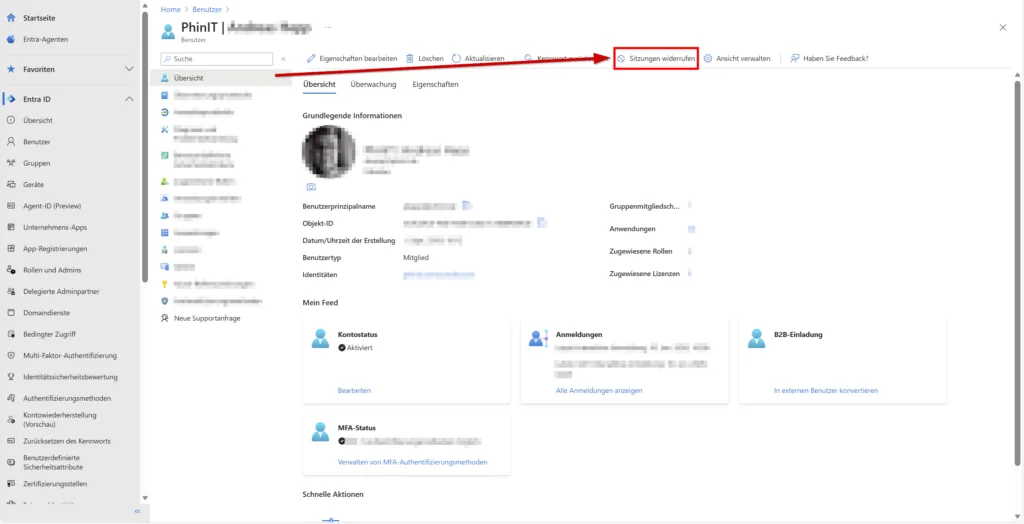Click the Löschen trash icon
The width and height of the screenshot is (1024, 524).
410,59
